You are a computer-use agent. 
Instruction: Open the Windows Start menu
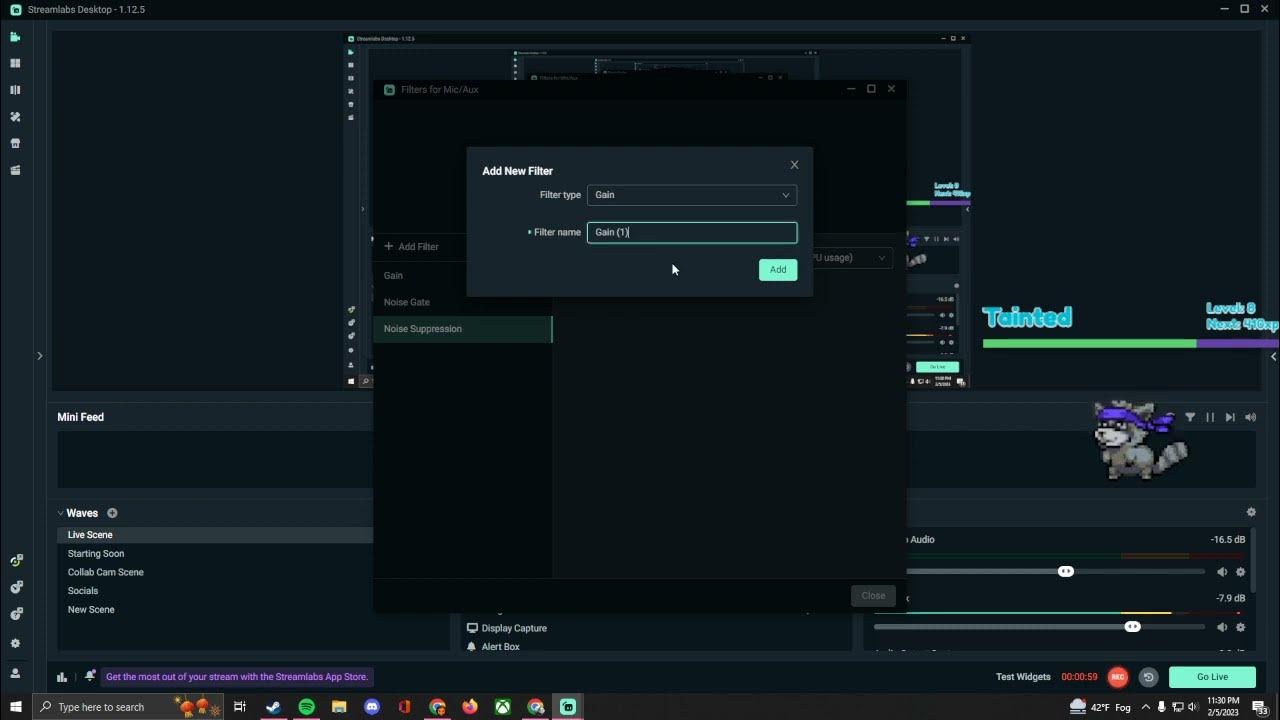pos(15,707)
